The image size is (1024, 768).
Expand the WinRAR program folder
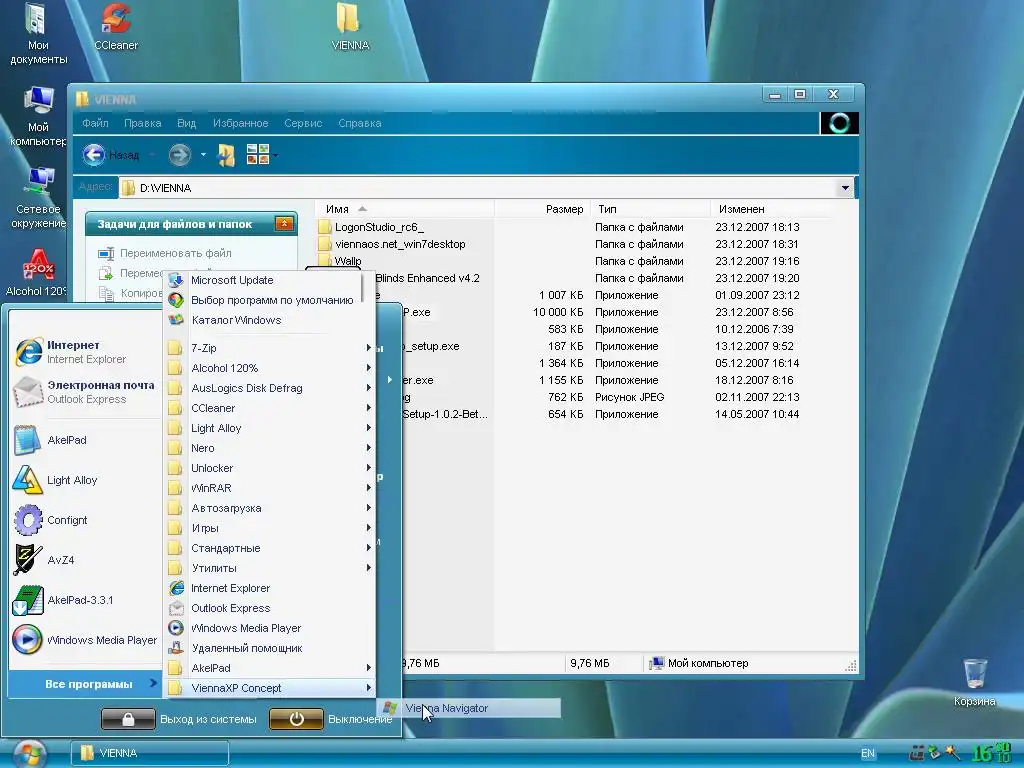click(270, 488)
